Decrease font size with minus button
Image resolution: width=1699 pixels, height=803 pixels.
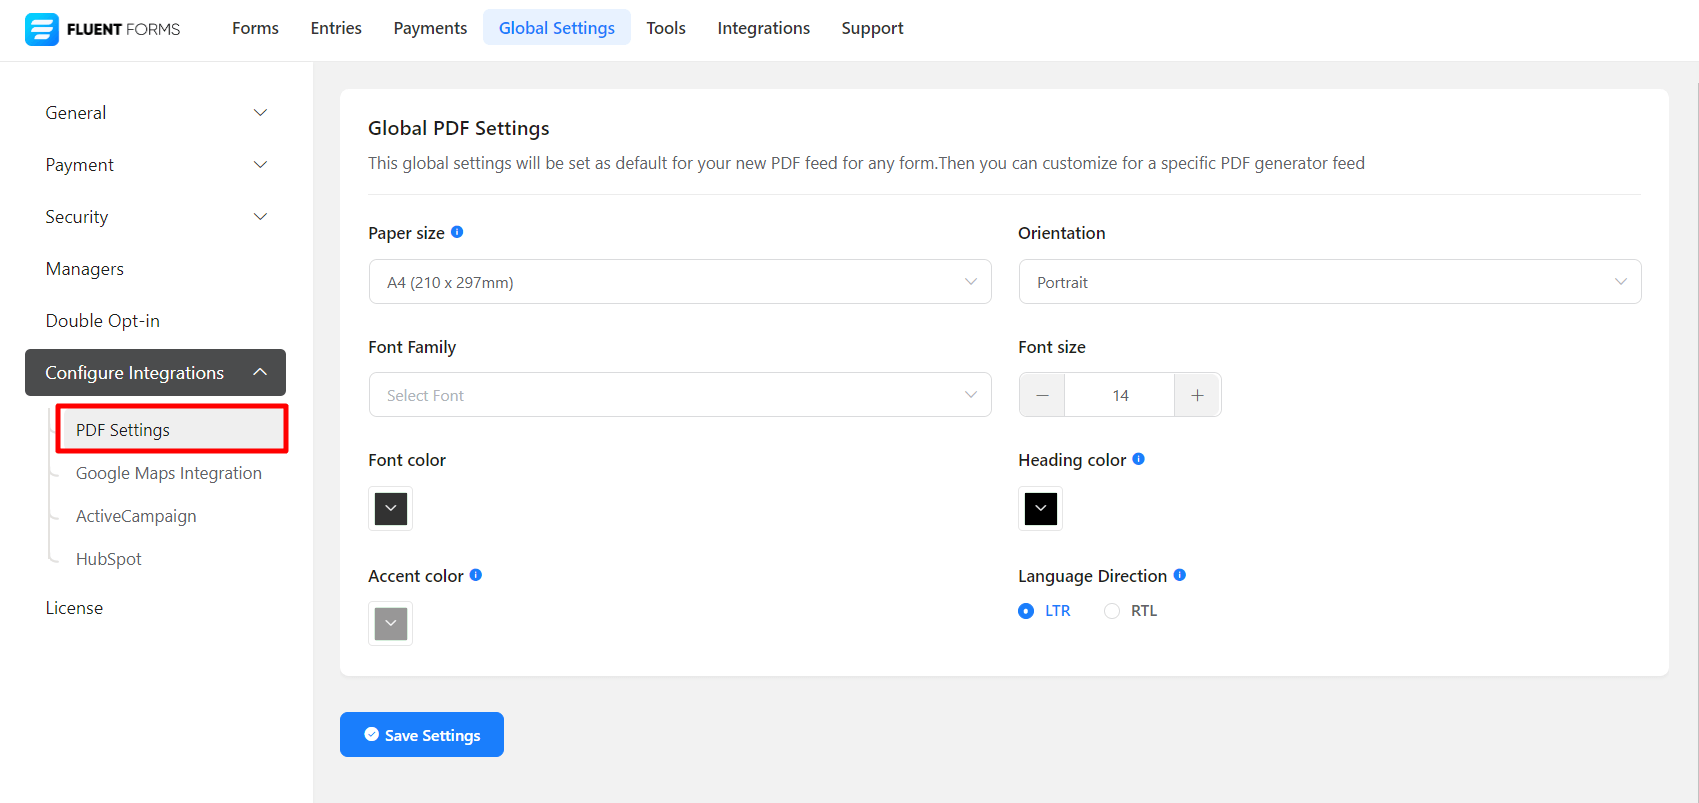click(x=1042, y=395)
